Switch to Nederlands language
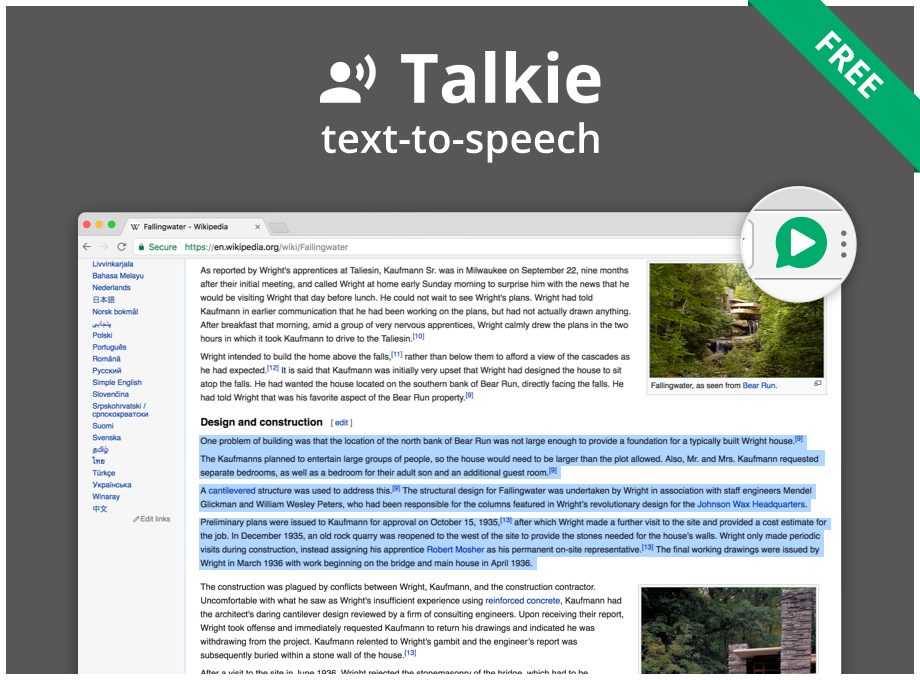The height and width of the screenshot is (680, 920). click(111, 287)
